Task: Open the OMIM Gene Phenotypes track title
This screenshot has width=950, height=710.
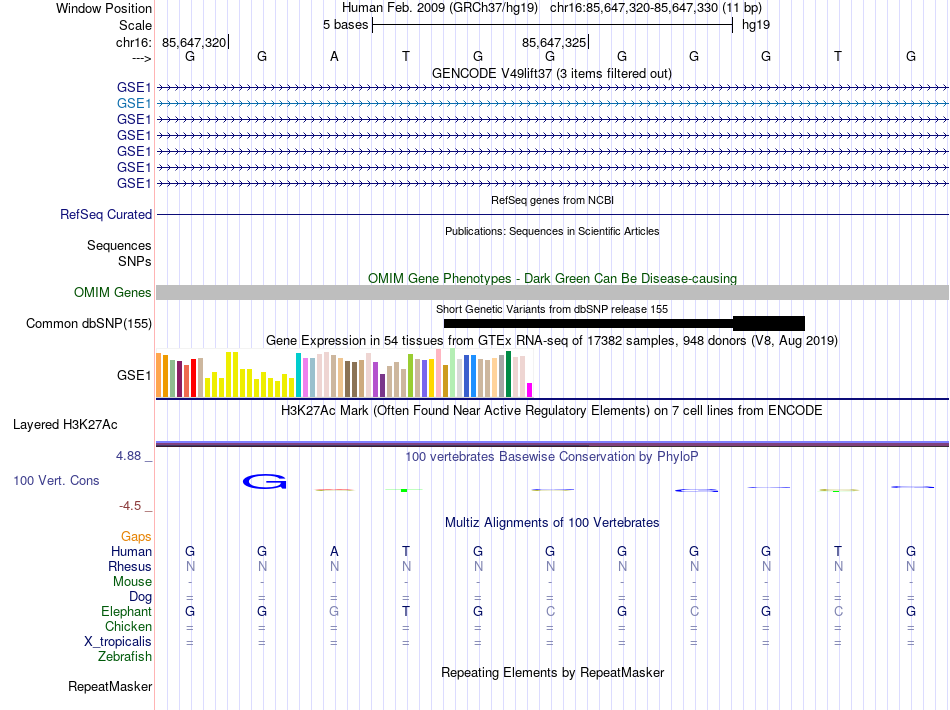Action: tap(552, 279)
